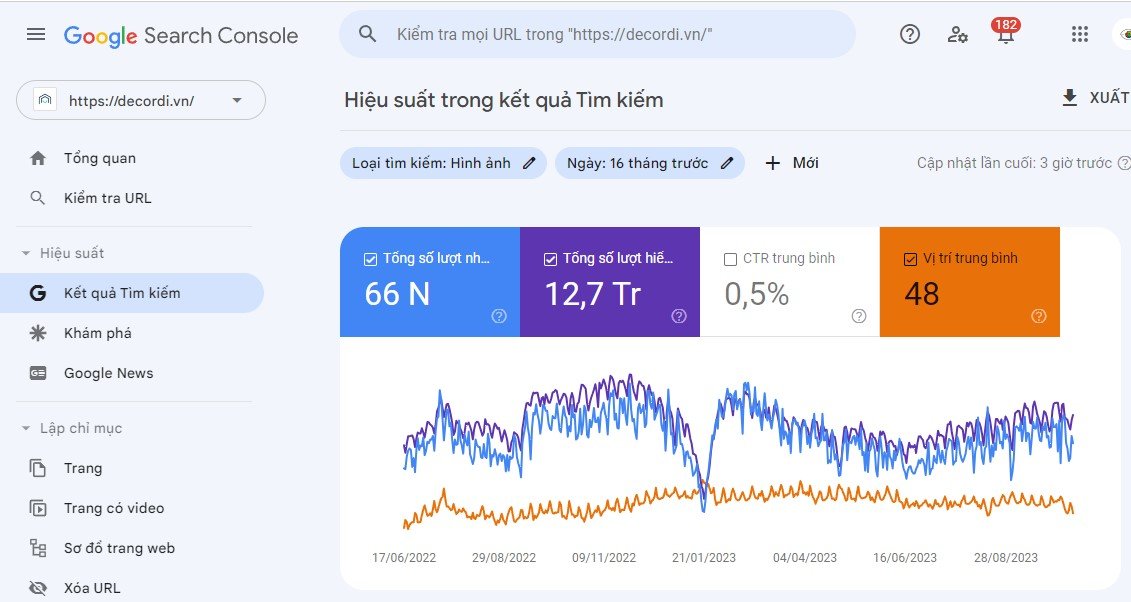Click help icon beside Cập nhật lần cuối

click(1124, 163)
